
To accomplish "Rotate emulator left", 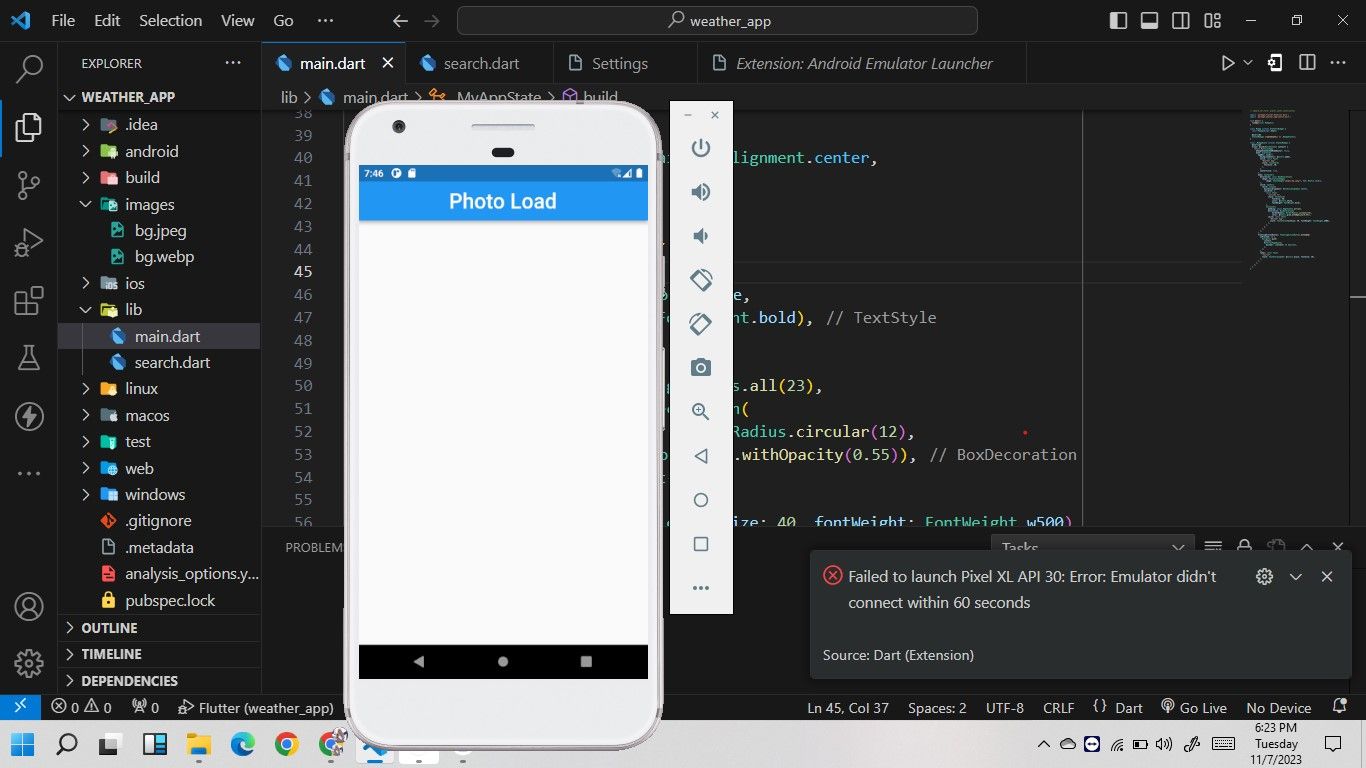I will (x=701, y=280).
